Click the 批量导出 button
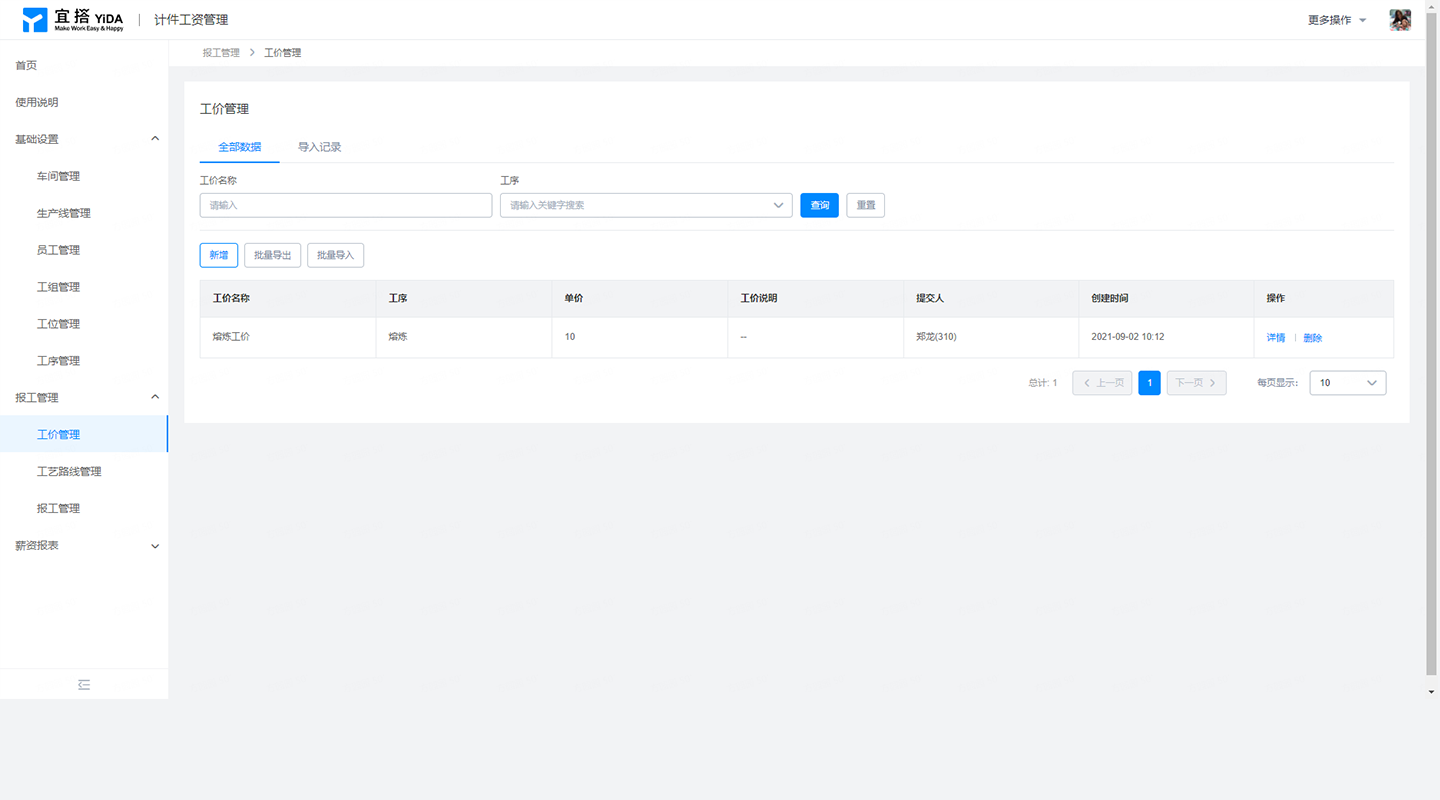The image size is (1440, 800). coord(273,255)
